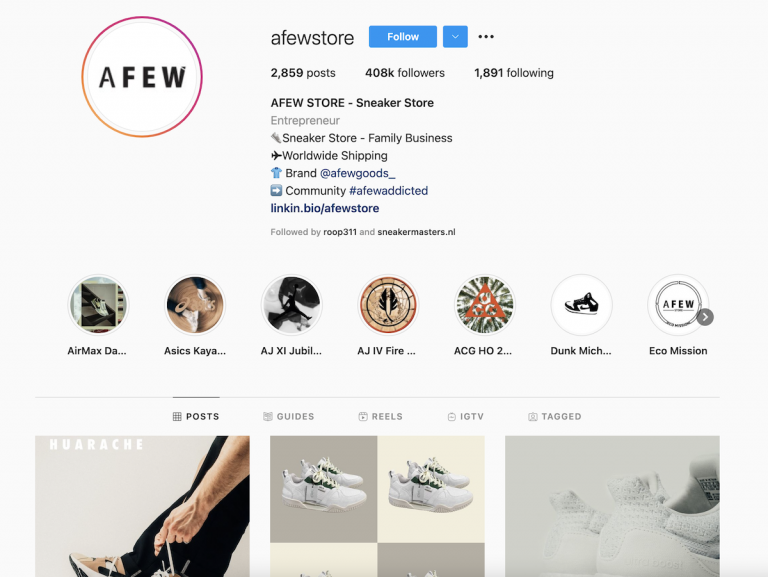Open the AirMax Day story highlight
Viewport: 768px width, 577px height.
pos(98,305)
